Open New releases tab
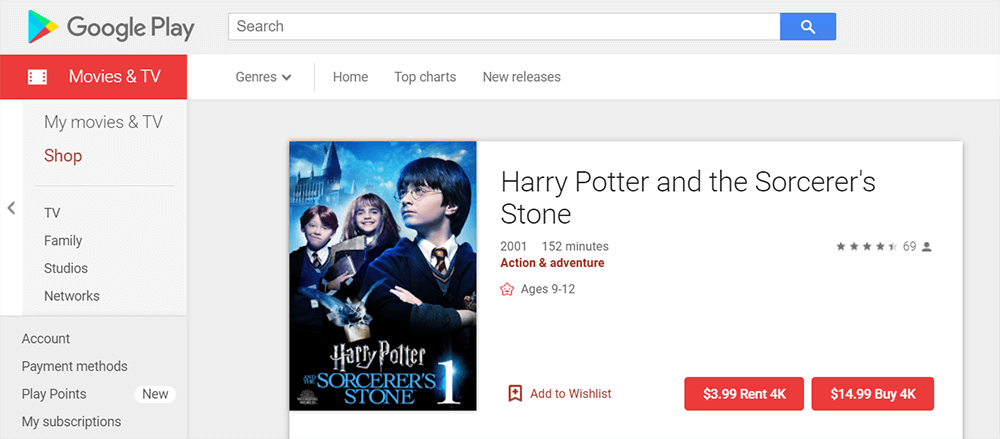 [522, 77]
